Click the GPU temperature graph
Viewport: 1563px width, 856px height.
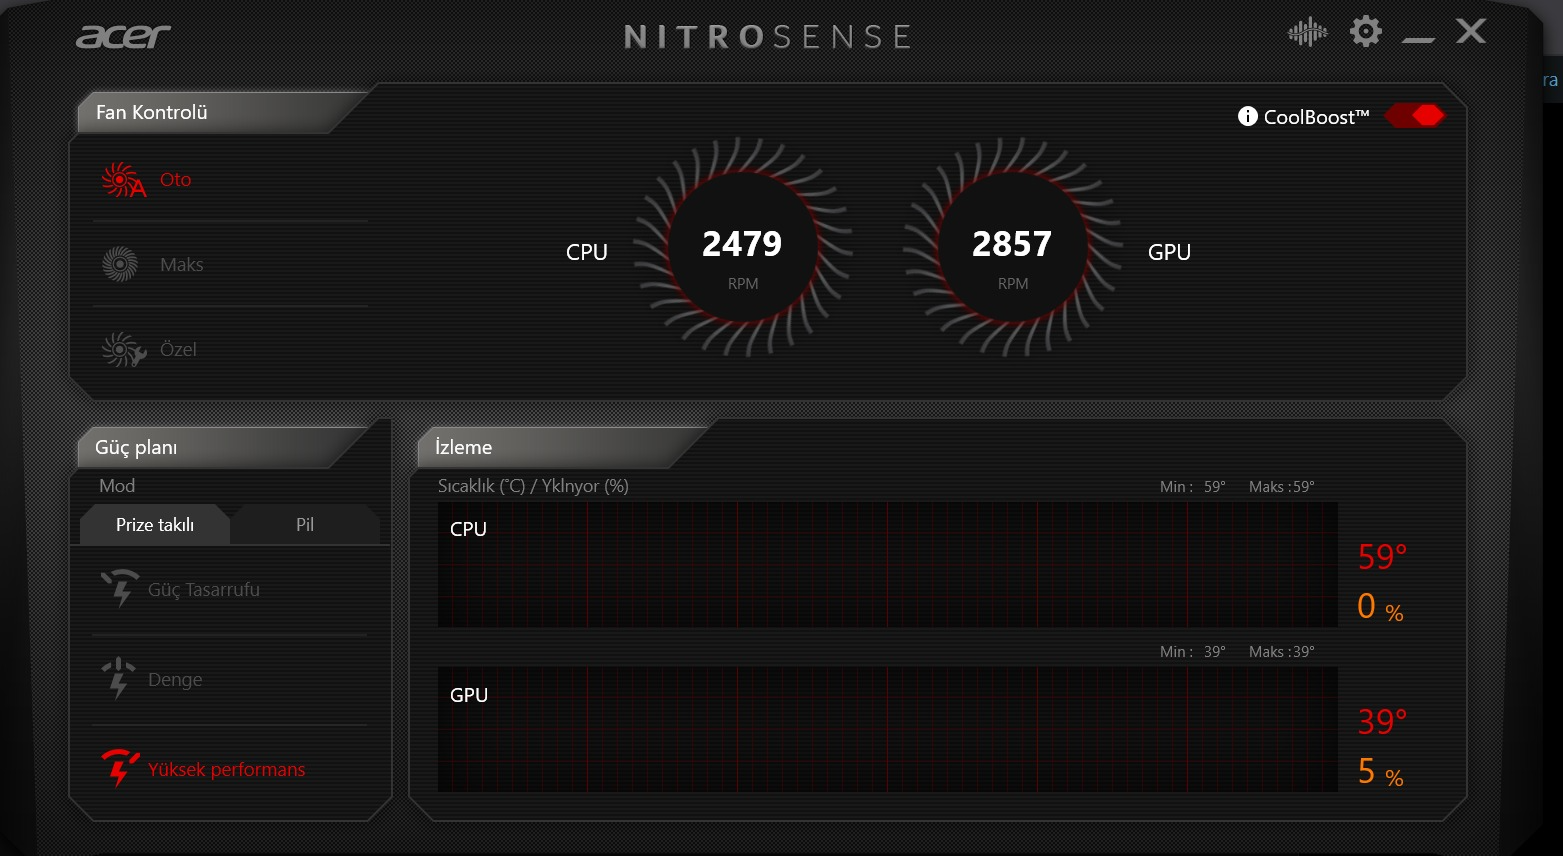pyautogui.click(x=888, y=730)
